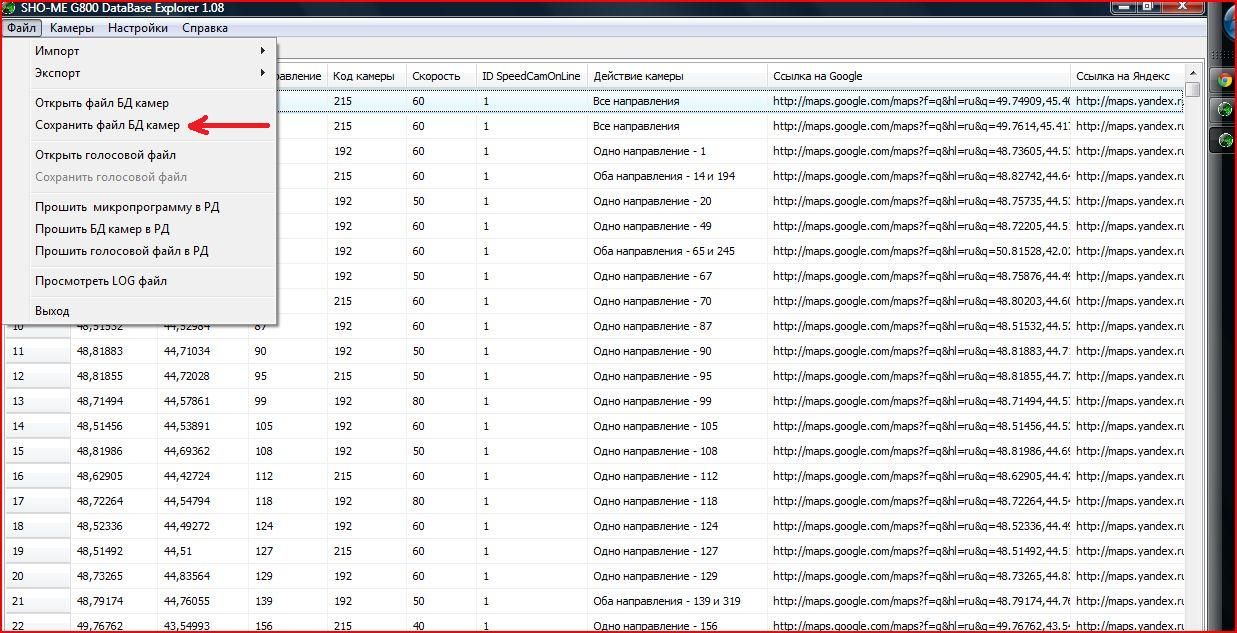Click the vertical scrollbar thumb
The image size is (1237, 633).
click(1193, 90)
